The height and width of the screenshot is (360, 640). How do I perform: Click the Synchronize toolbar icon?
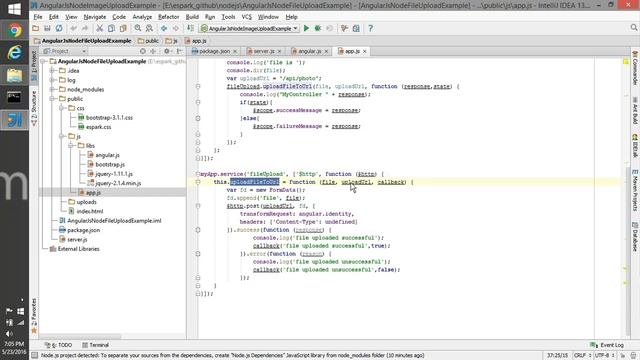click(59, 28)
